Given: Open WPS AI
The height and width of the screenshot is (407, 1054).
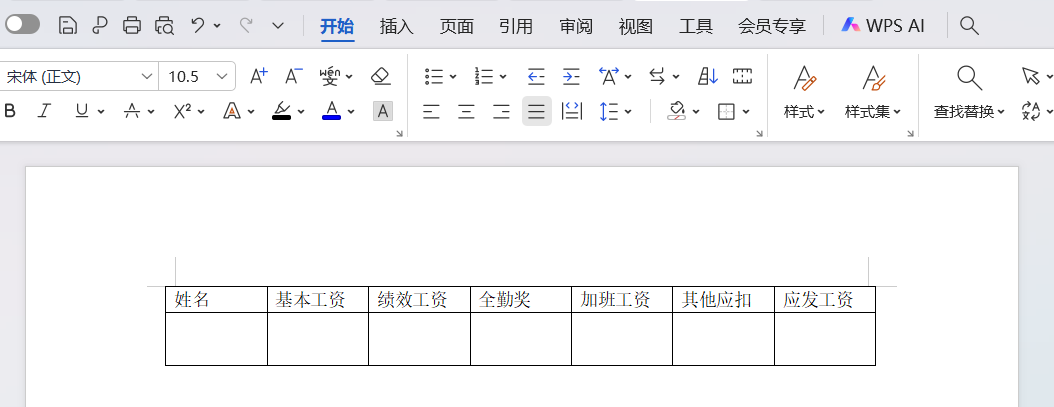Looking at the screenshot, I should click(883, 26).
